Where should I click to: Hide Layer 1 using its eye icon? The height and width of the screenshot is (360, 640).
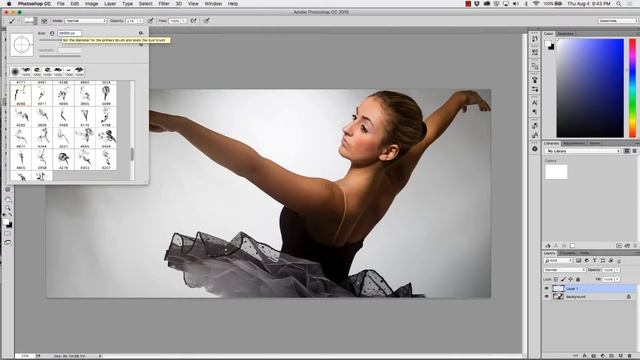[547, 289]
